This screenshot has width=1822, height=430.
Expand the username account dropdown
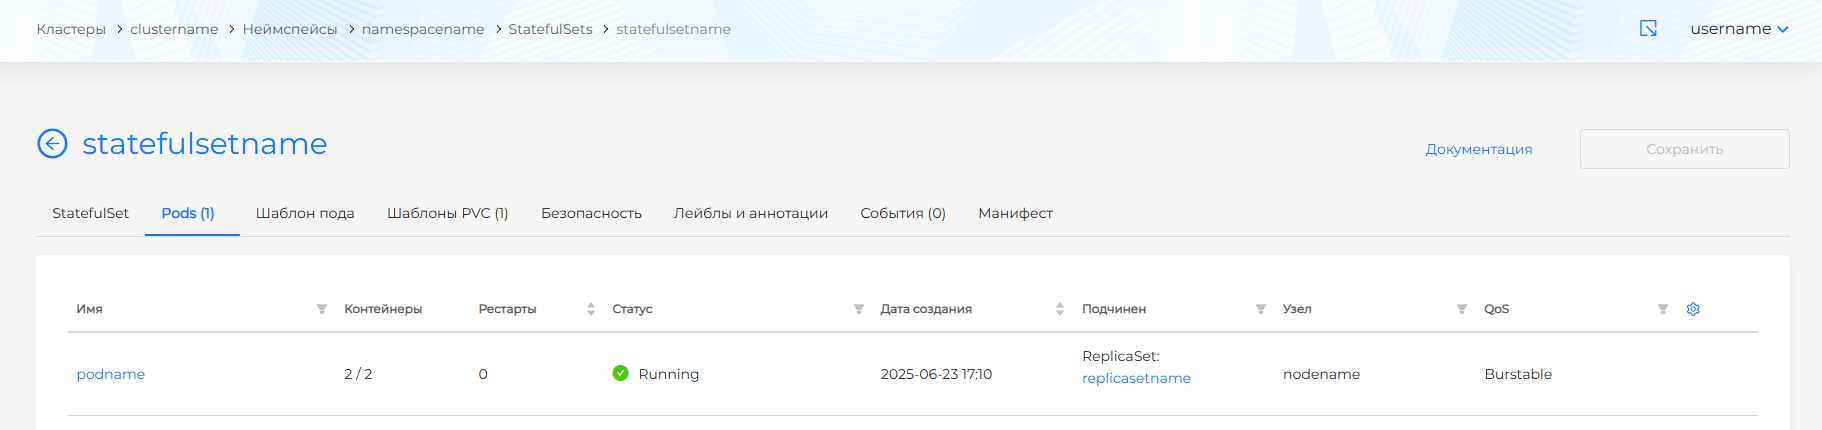tap(1739, 29)
